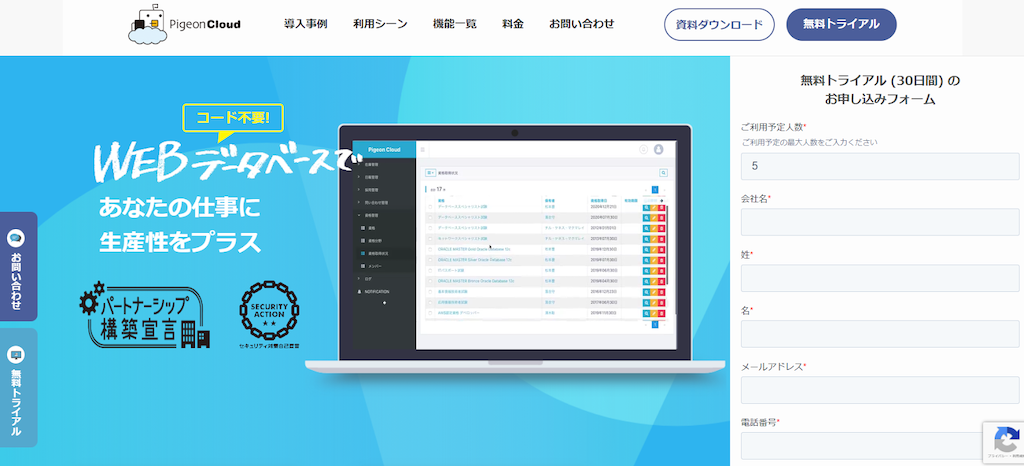Focus the ご利用予定人数 number field
The height and width of the screenshot is (466, 1024).
coord(880,166)
